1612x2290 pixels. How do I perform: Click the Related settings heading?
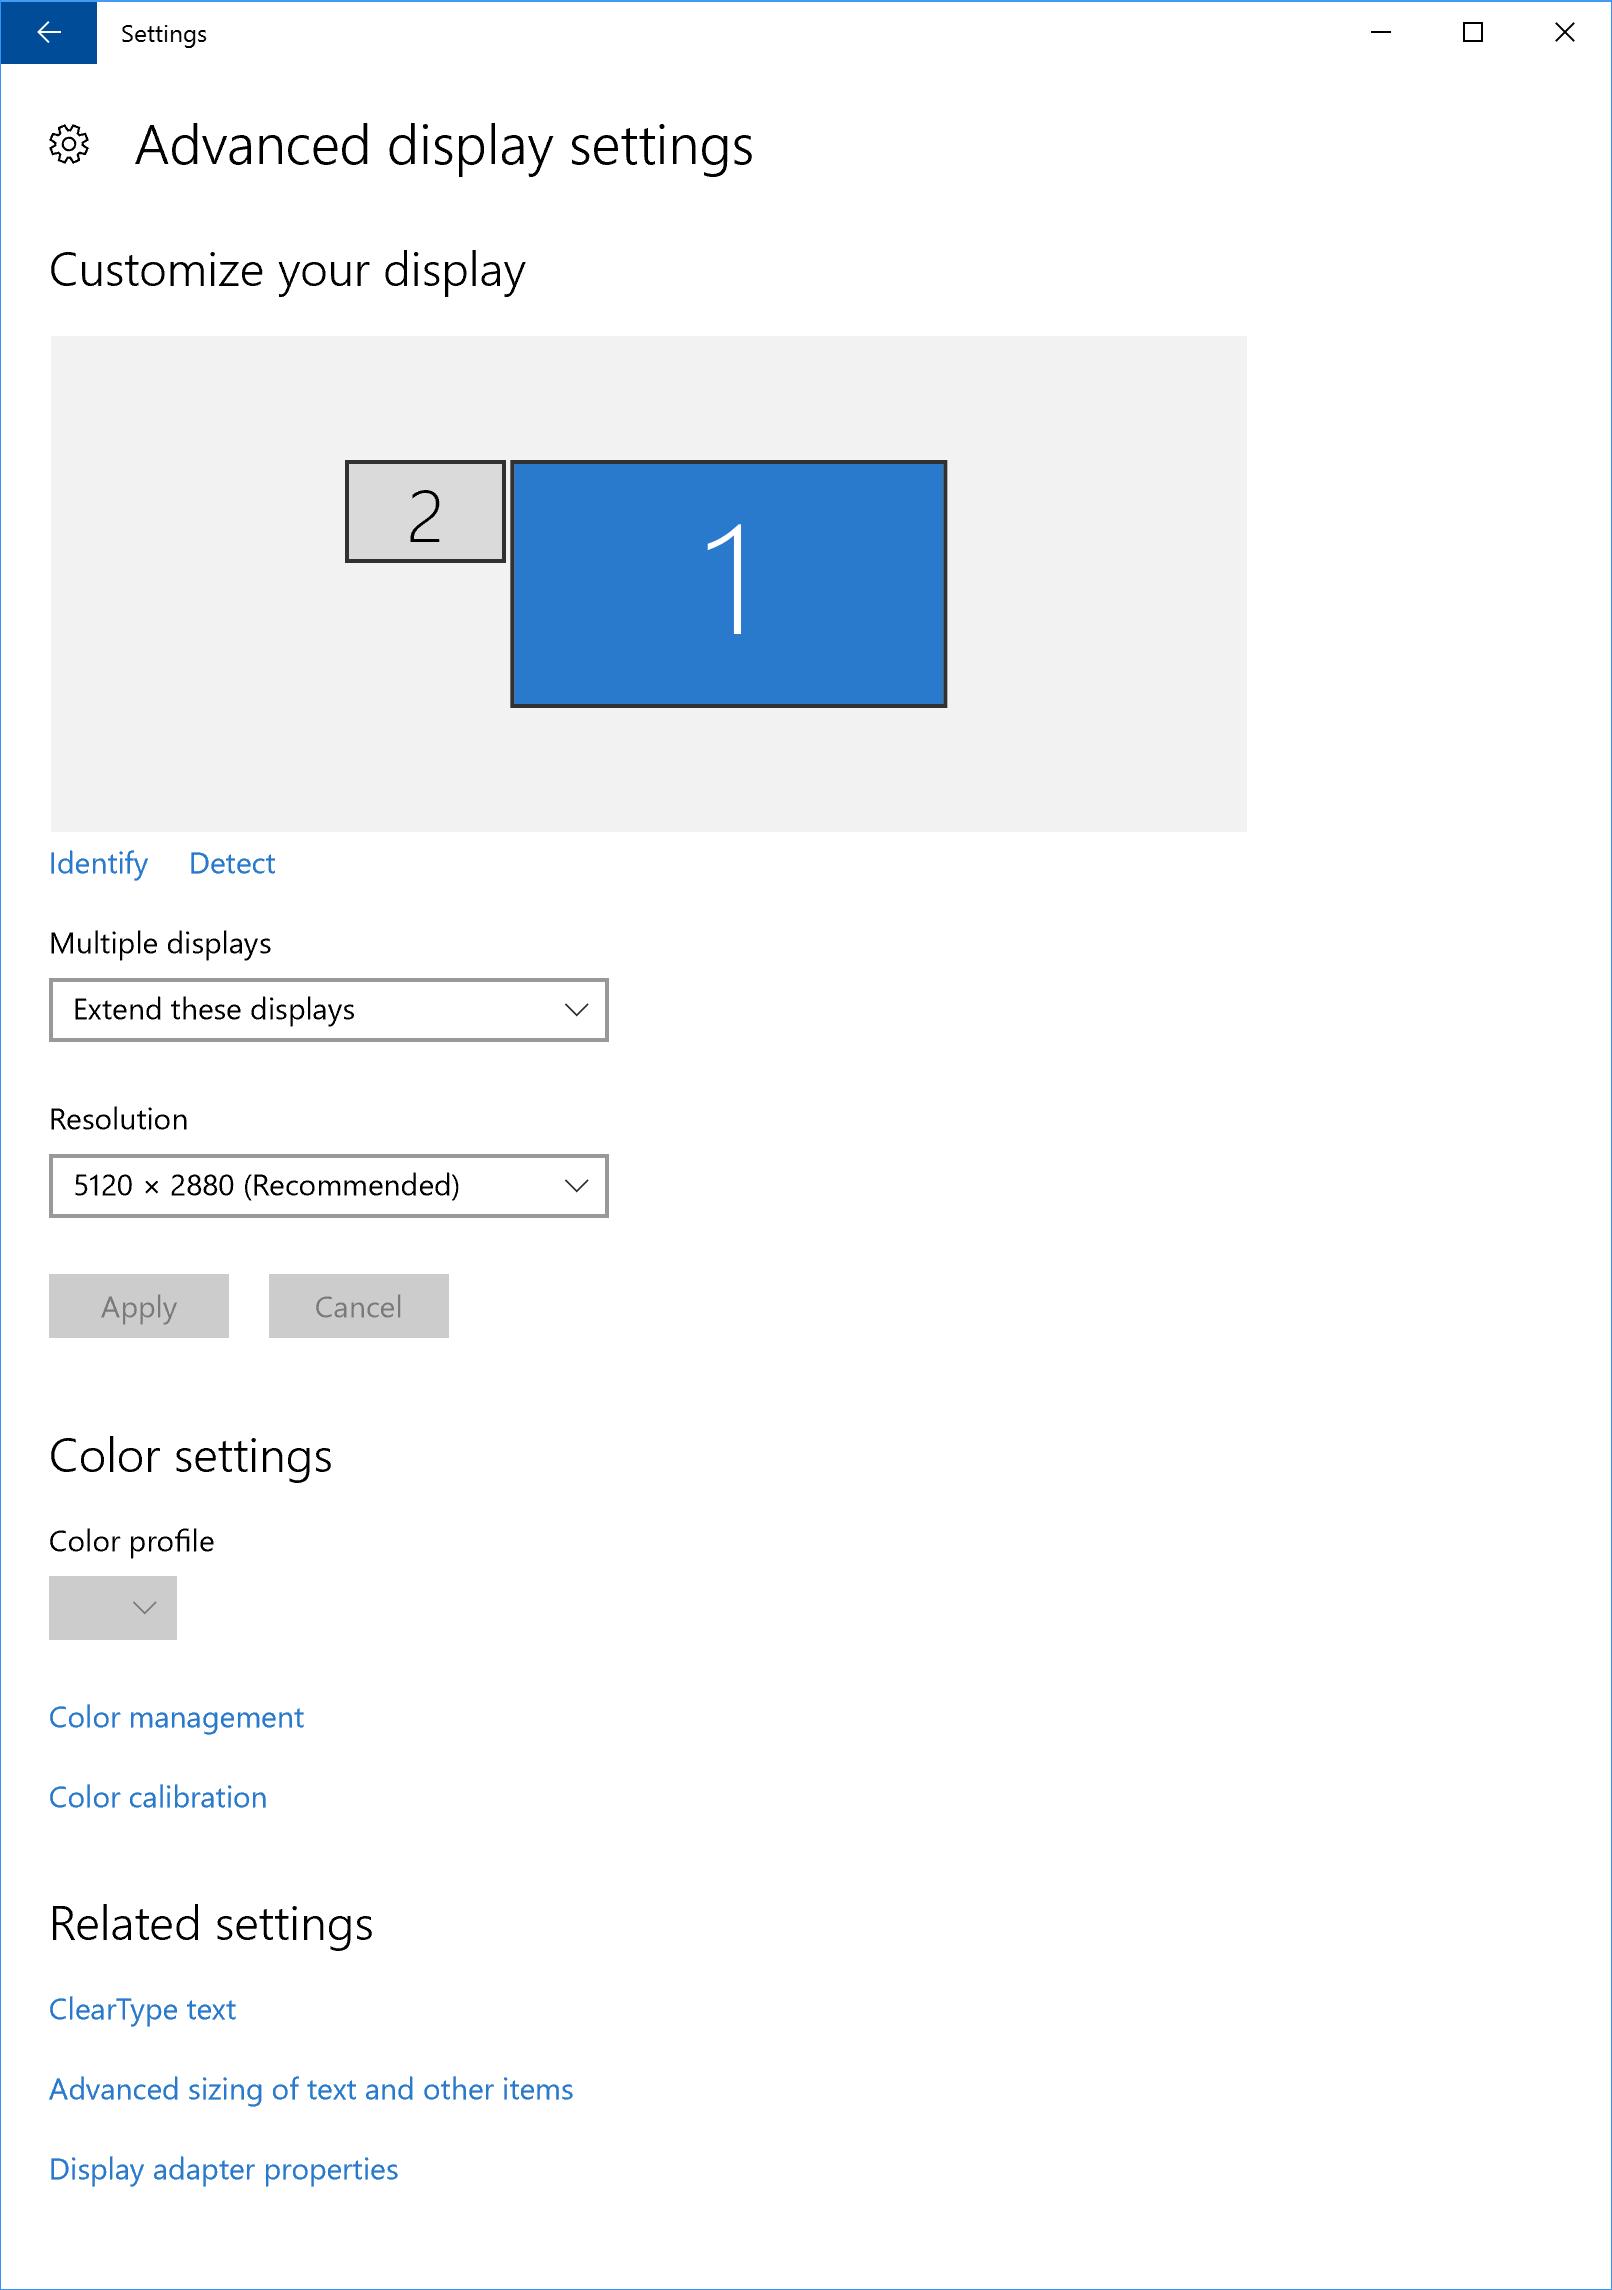click(211, 1924)
